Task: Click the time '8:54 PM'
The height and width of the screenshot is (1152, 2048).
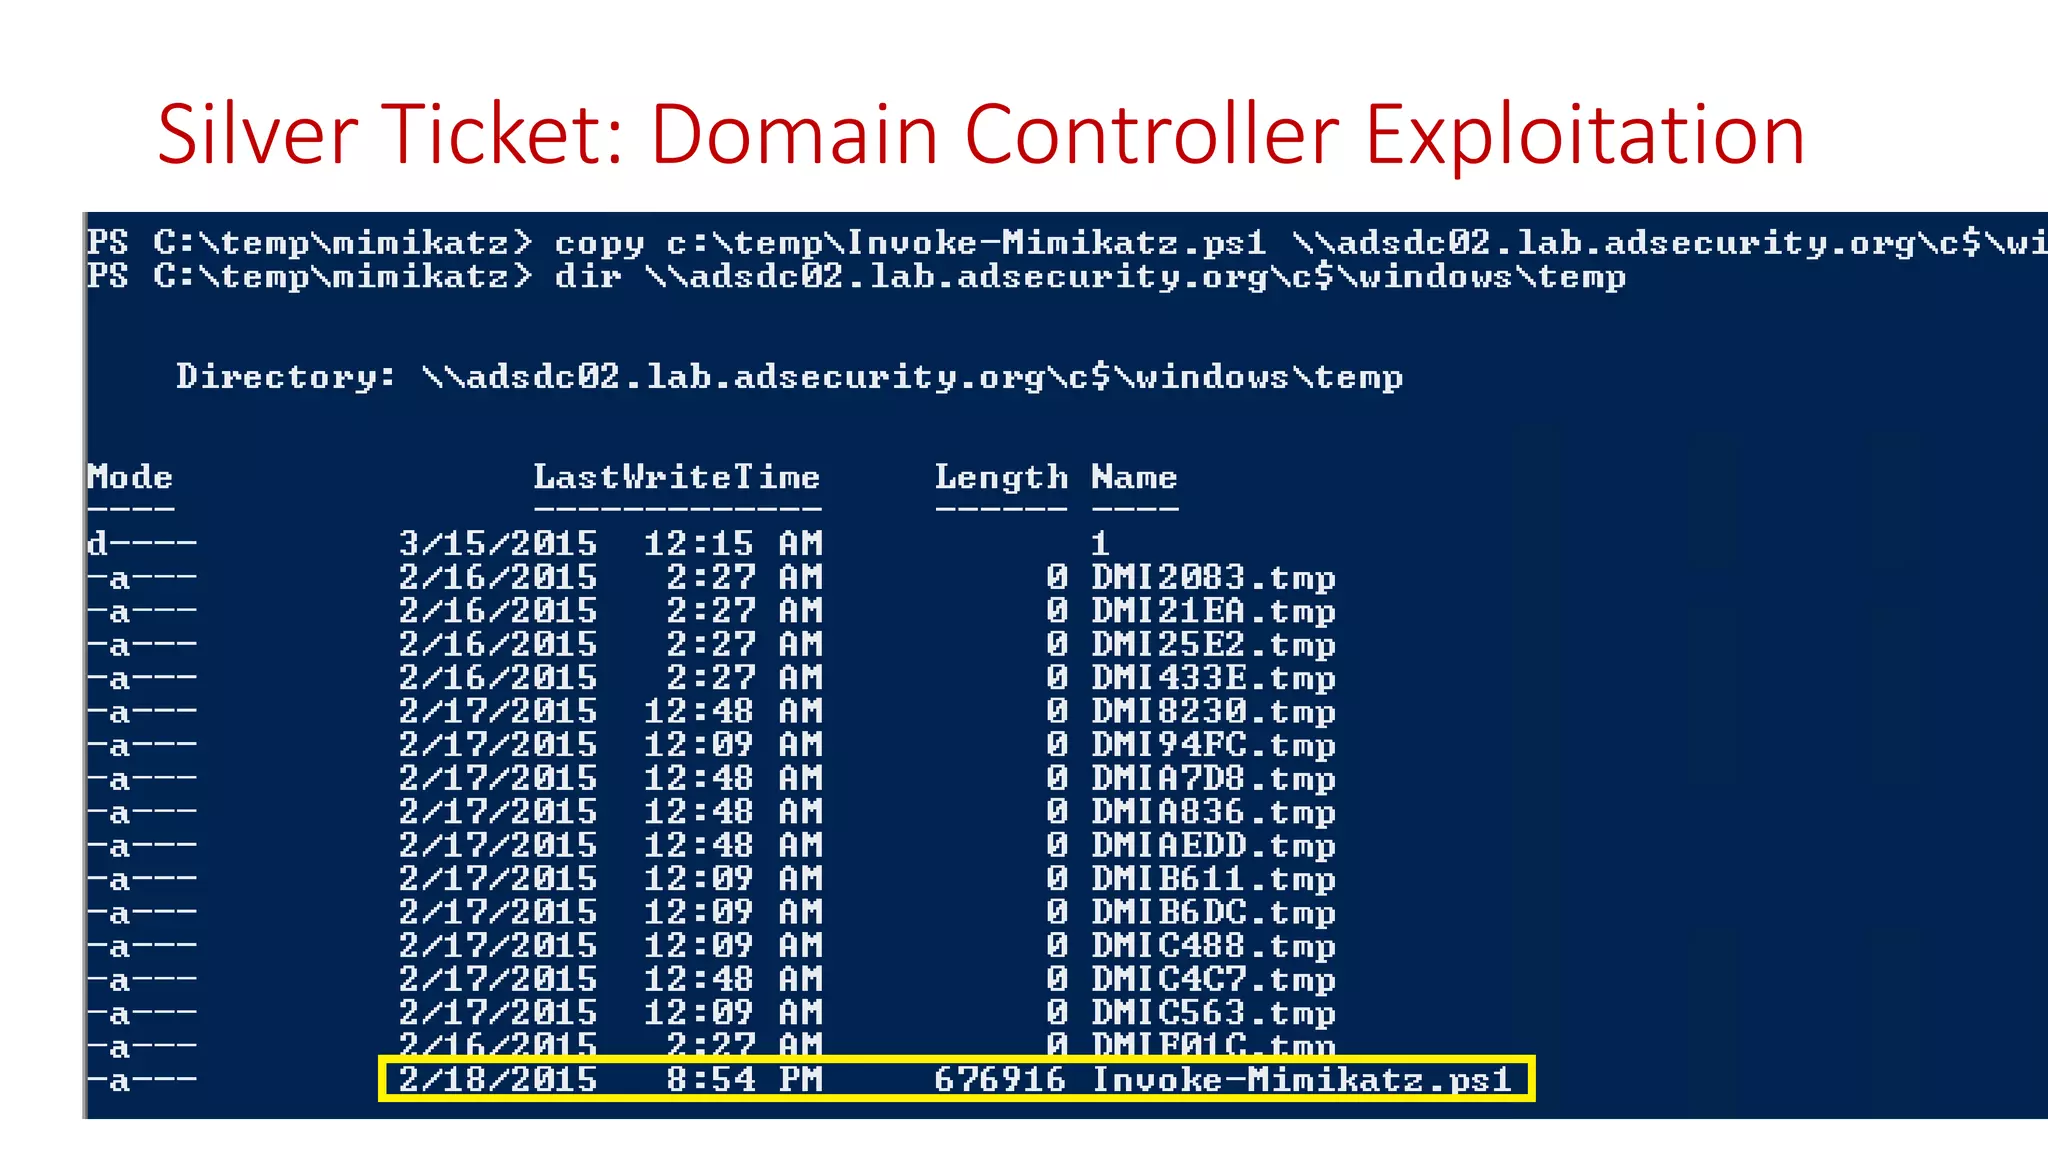Action: [x=744, y=1080]
